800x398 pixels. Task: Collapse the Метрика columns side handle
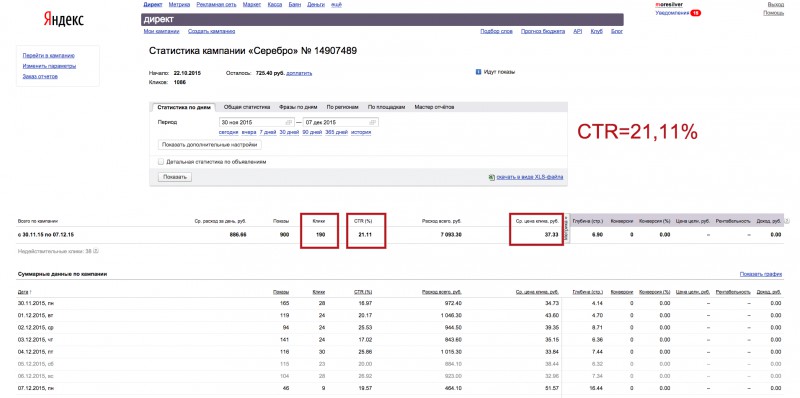pyautogui.click(x=567, y=230)
